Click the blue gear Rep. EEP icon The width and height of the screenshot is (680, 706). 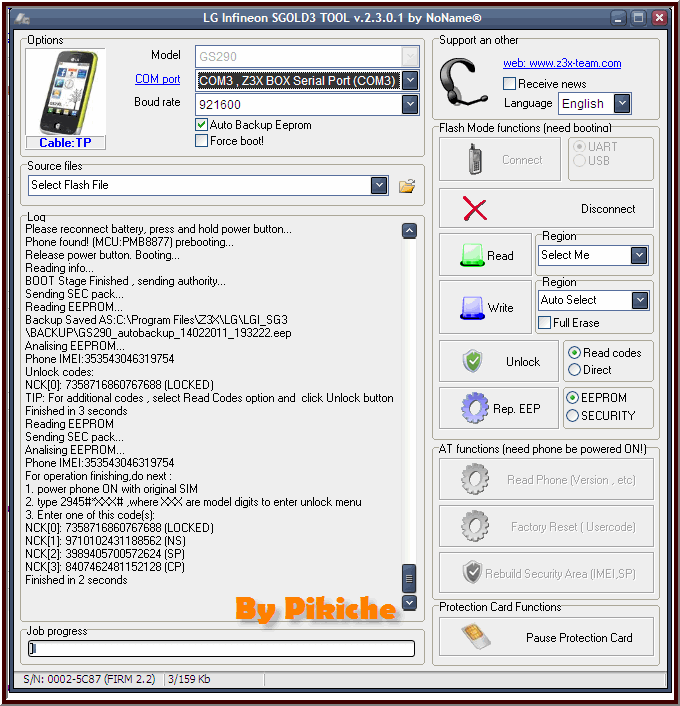tap(475, 408)
